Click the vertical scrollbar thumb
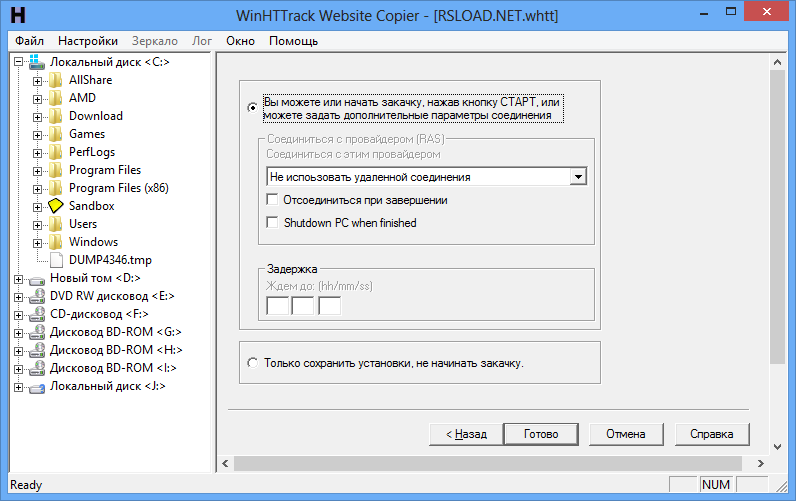The image size is (796, 501). [777, 217]
